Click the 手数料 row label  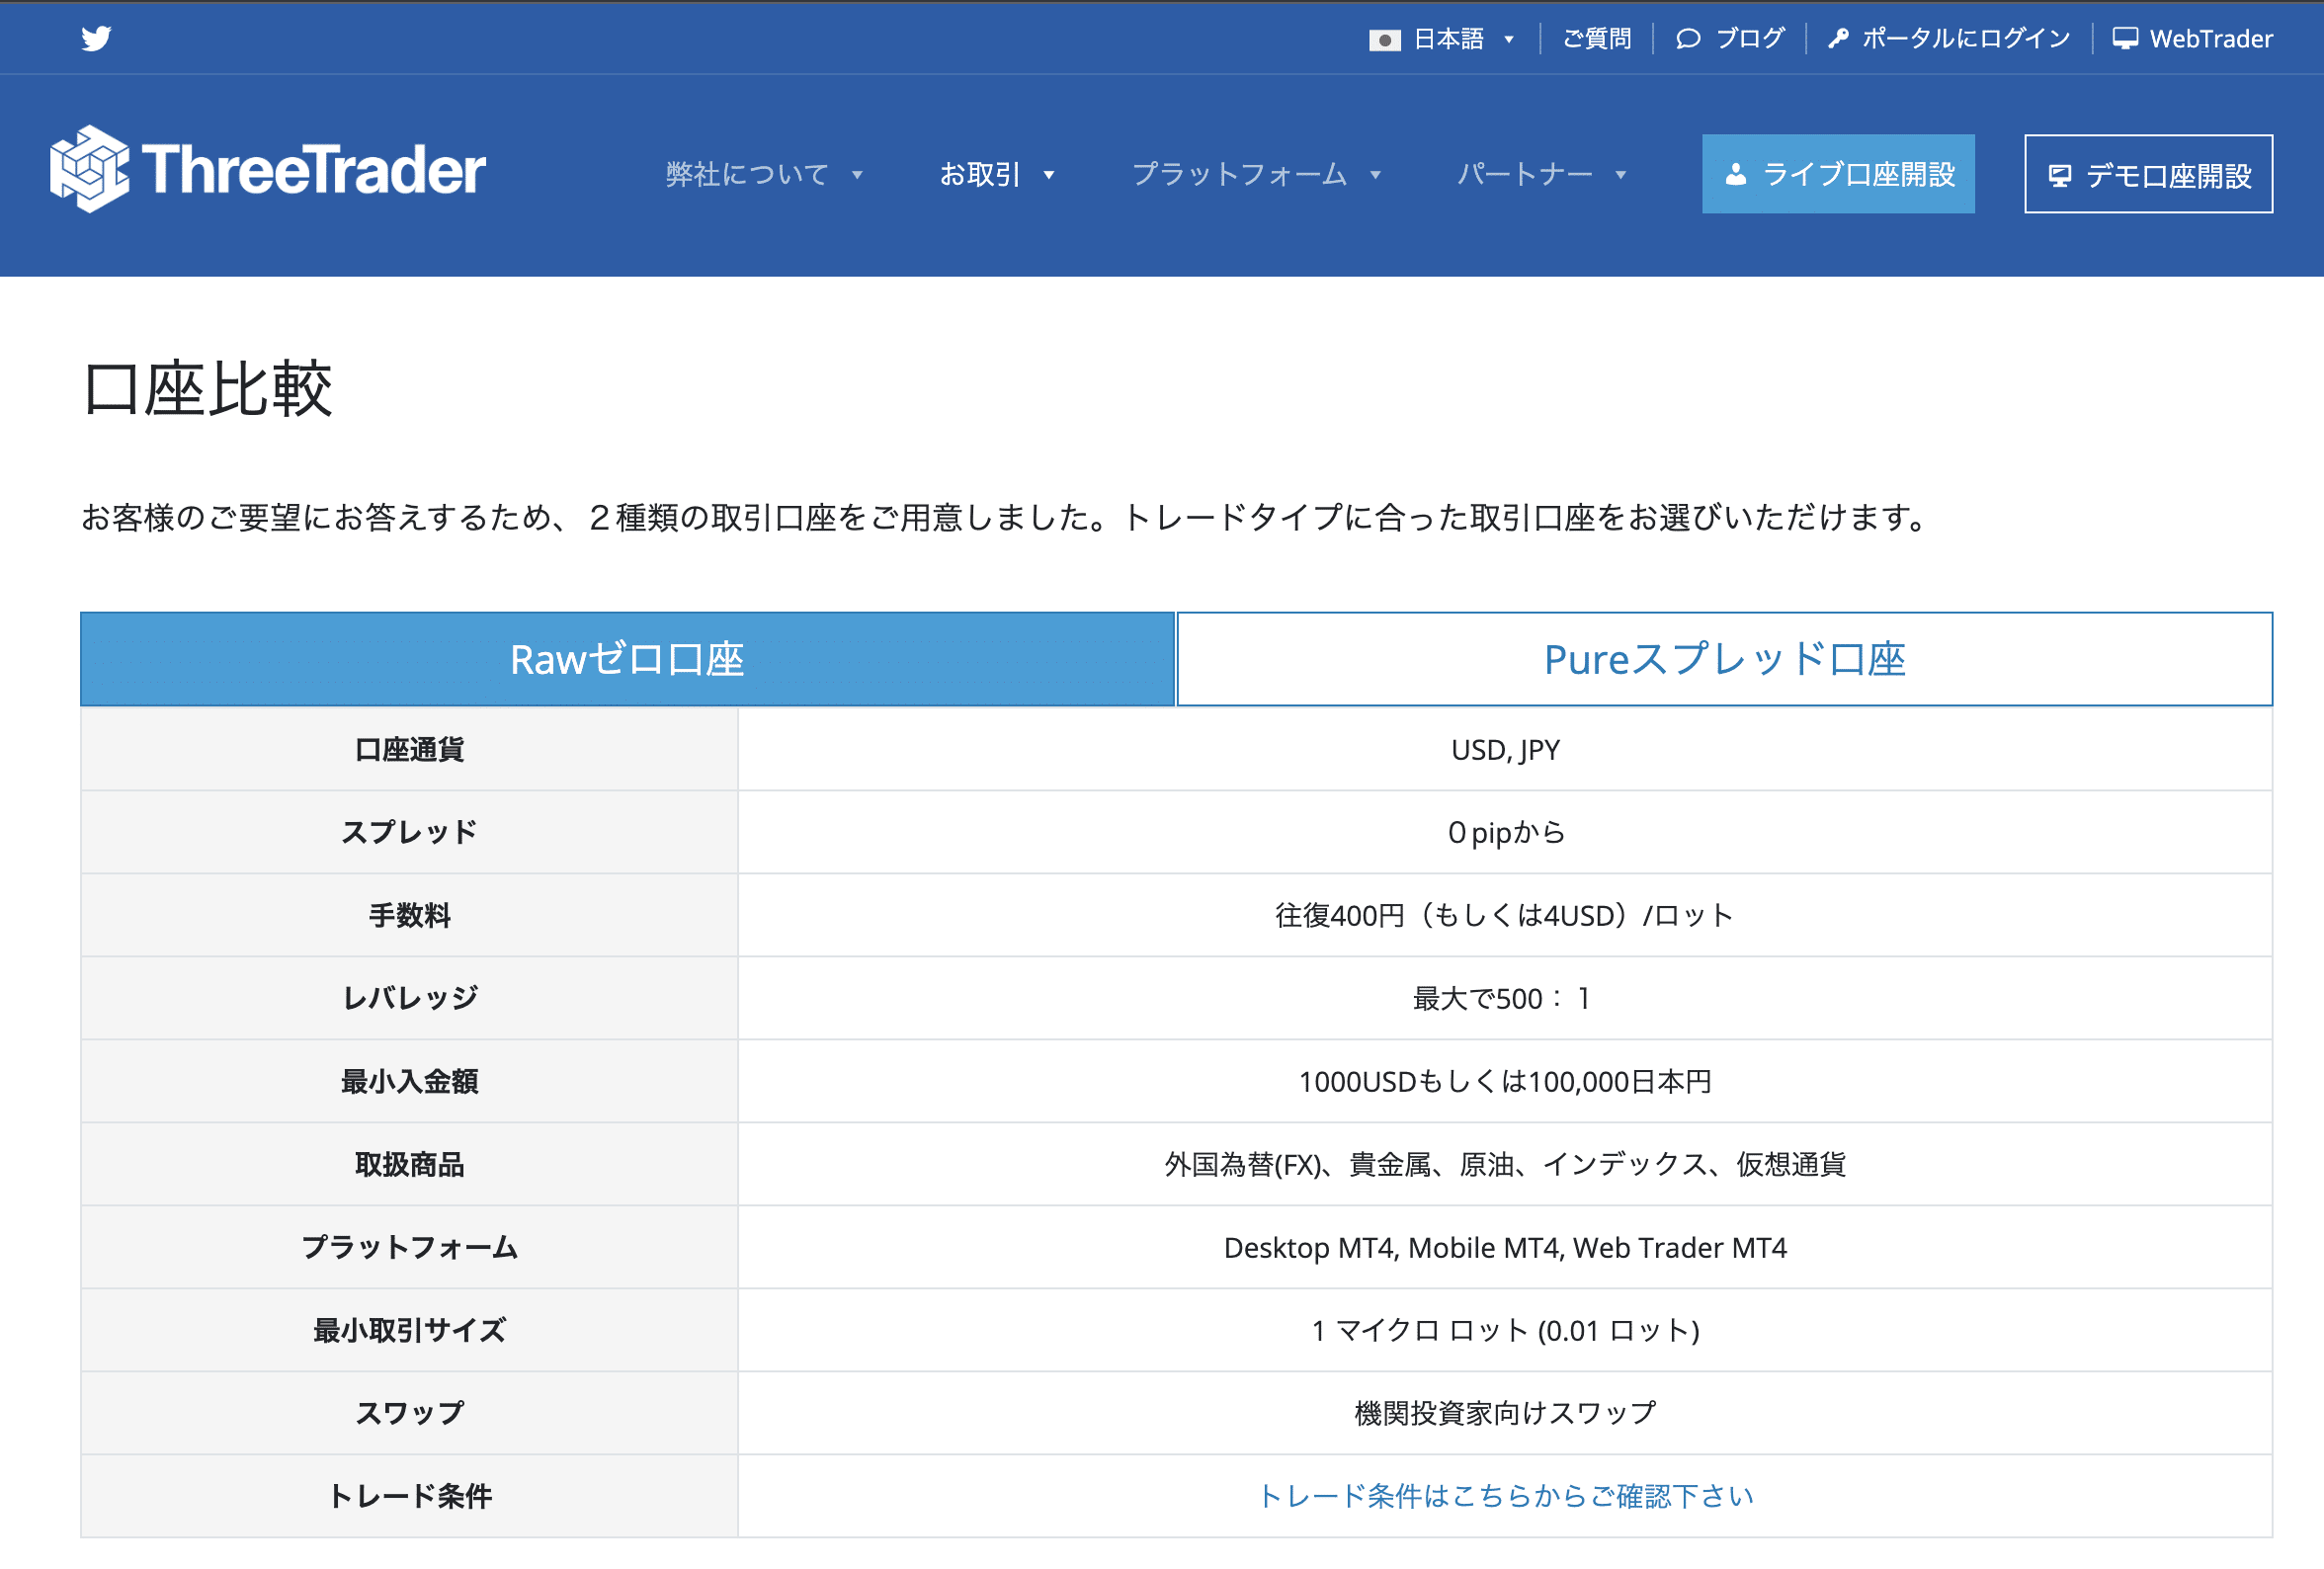pos(409,915)
